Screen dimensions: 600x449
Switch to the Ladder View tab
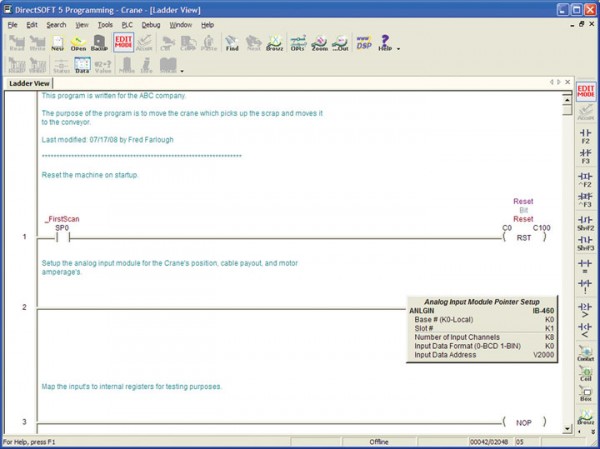coord(30,84)
